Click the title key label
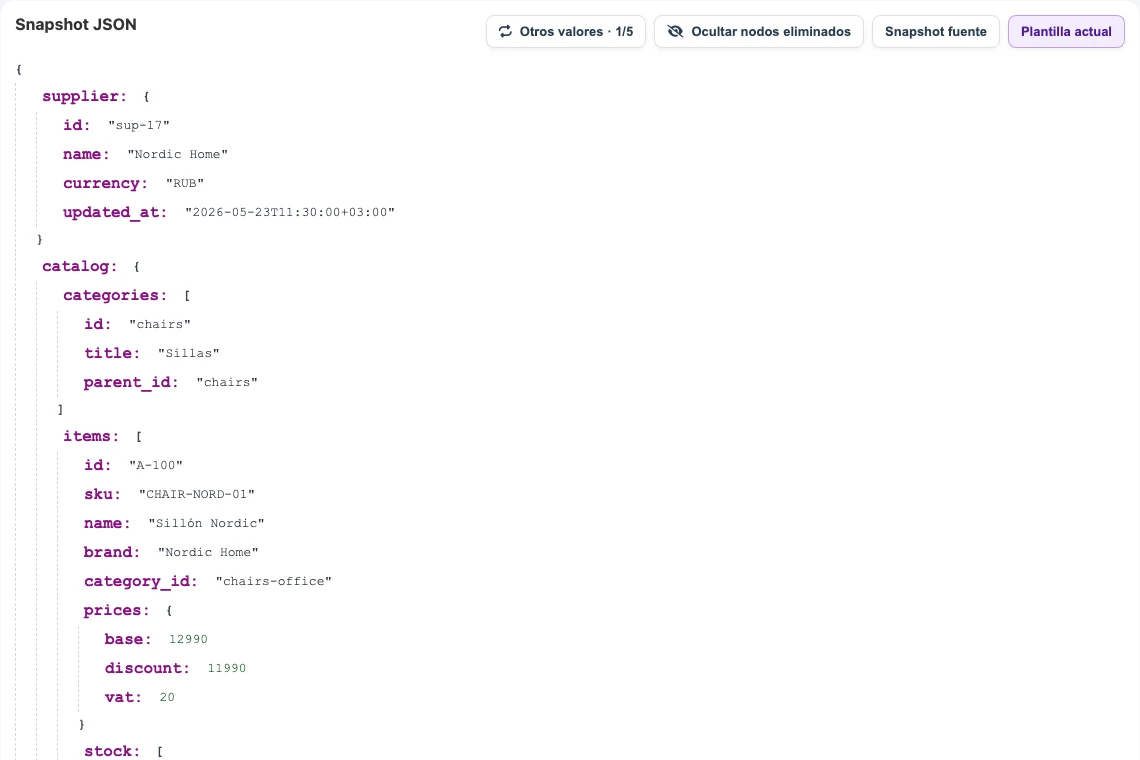The height and width of the screenshot is (760, 1140). coord(112,353)
